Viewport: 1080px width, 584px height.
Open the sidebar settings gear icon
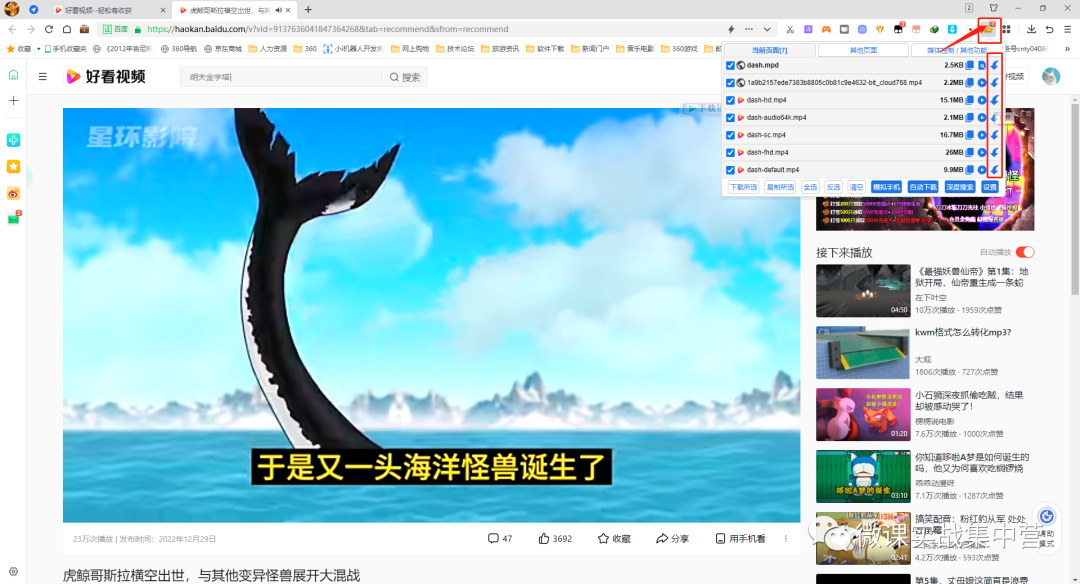pyautogui.click(x=13, y=572)
